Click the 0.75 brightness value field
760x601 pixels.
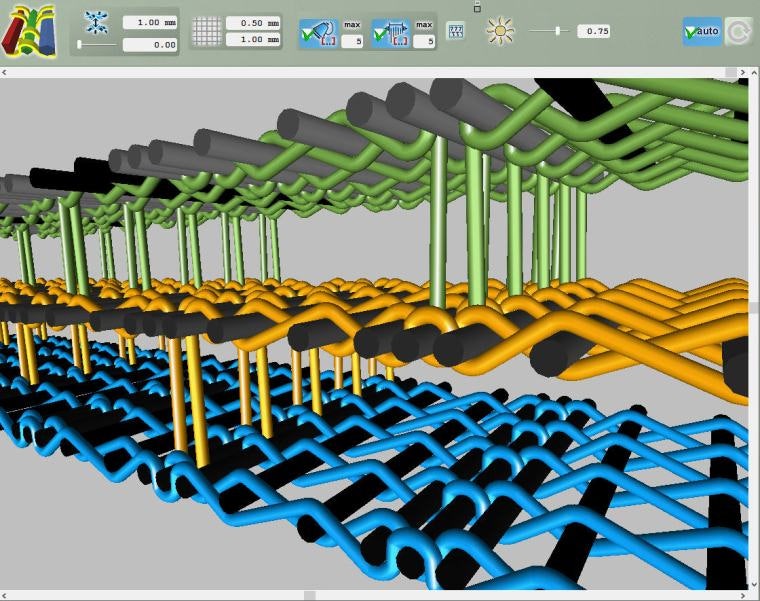pyautogui.click(x=598, y=31)
